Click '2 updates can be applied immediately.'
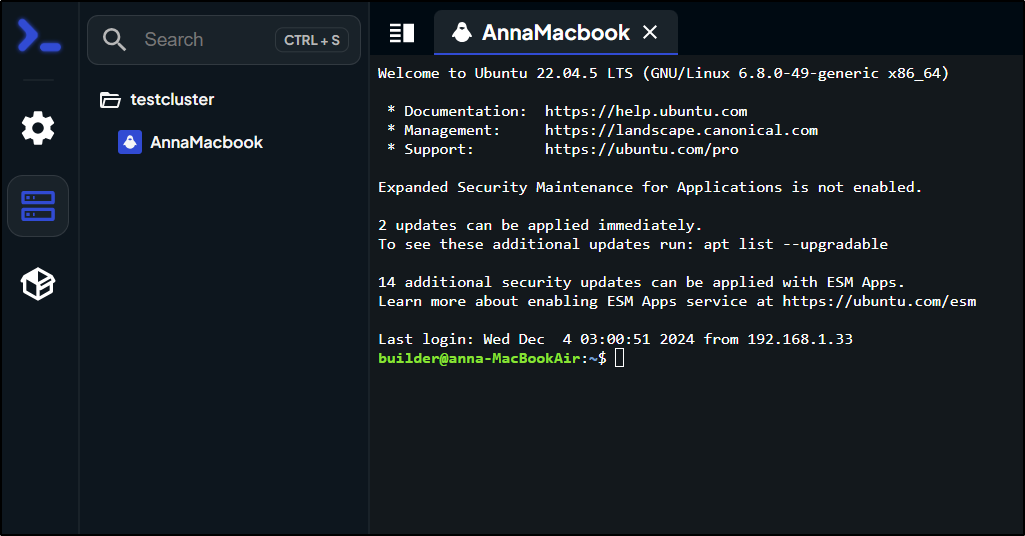1025x536 pixels. [x=540, y=226]
